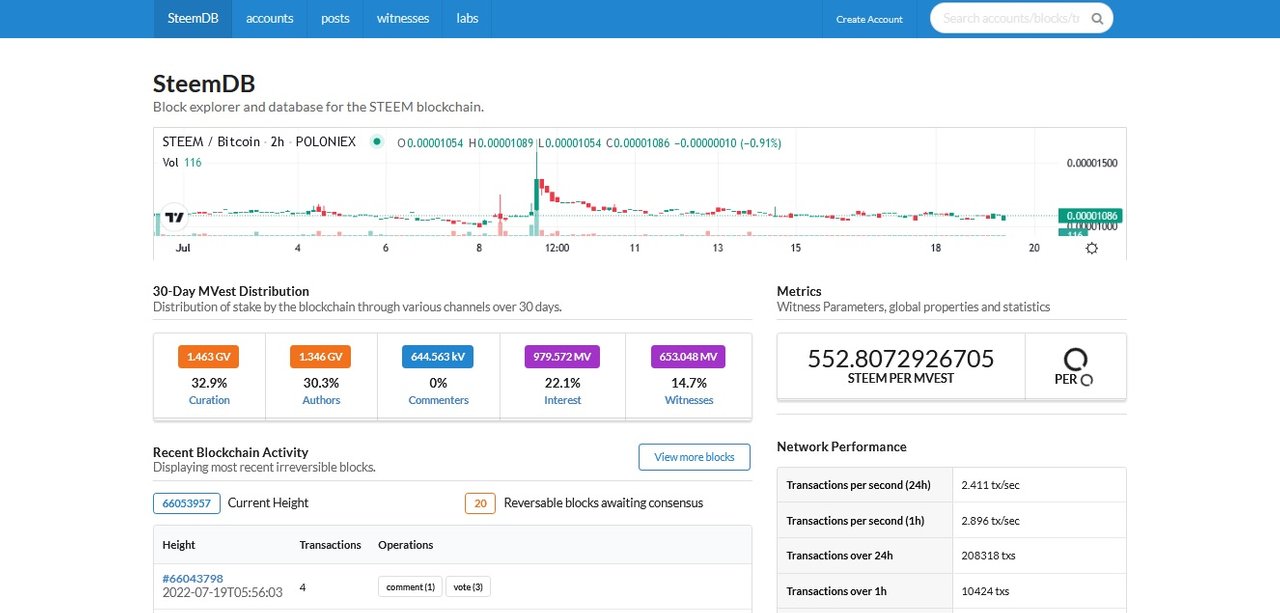
Task: Click the 0.00001086 price label on chart
Action: [x=1091, y=216]
